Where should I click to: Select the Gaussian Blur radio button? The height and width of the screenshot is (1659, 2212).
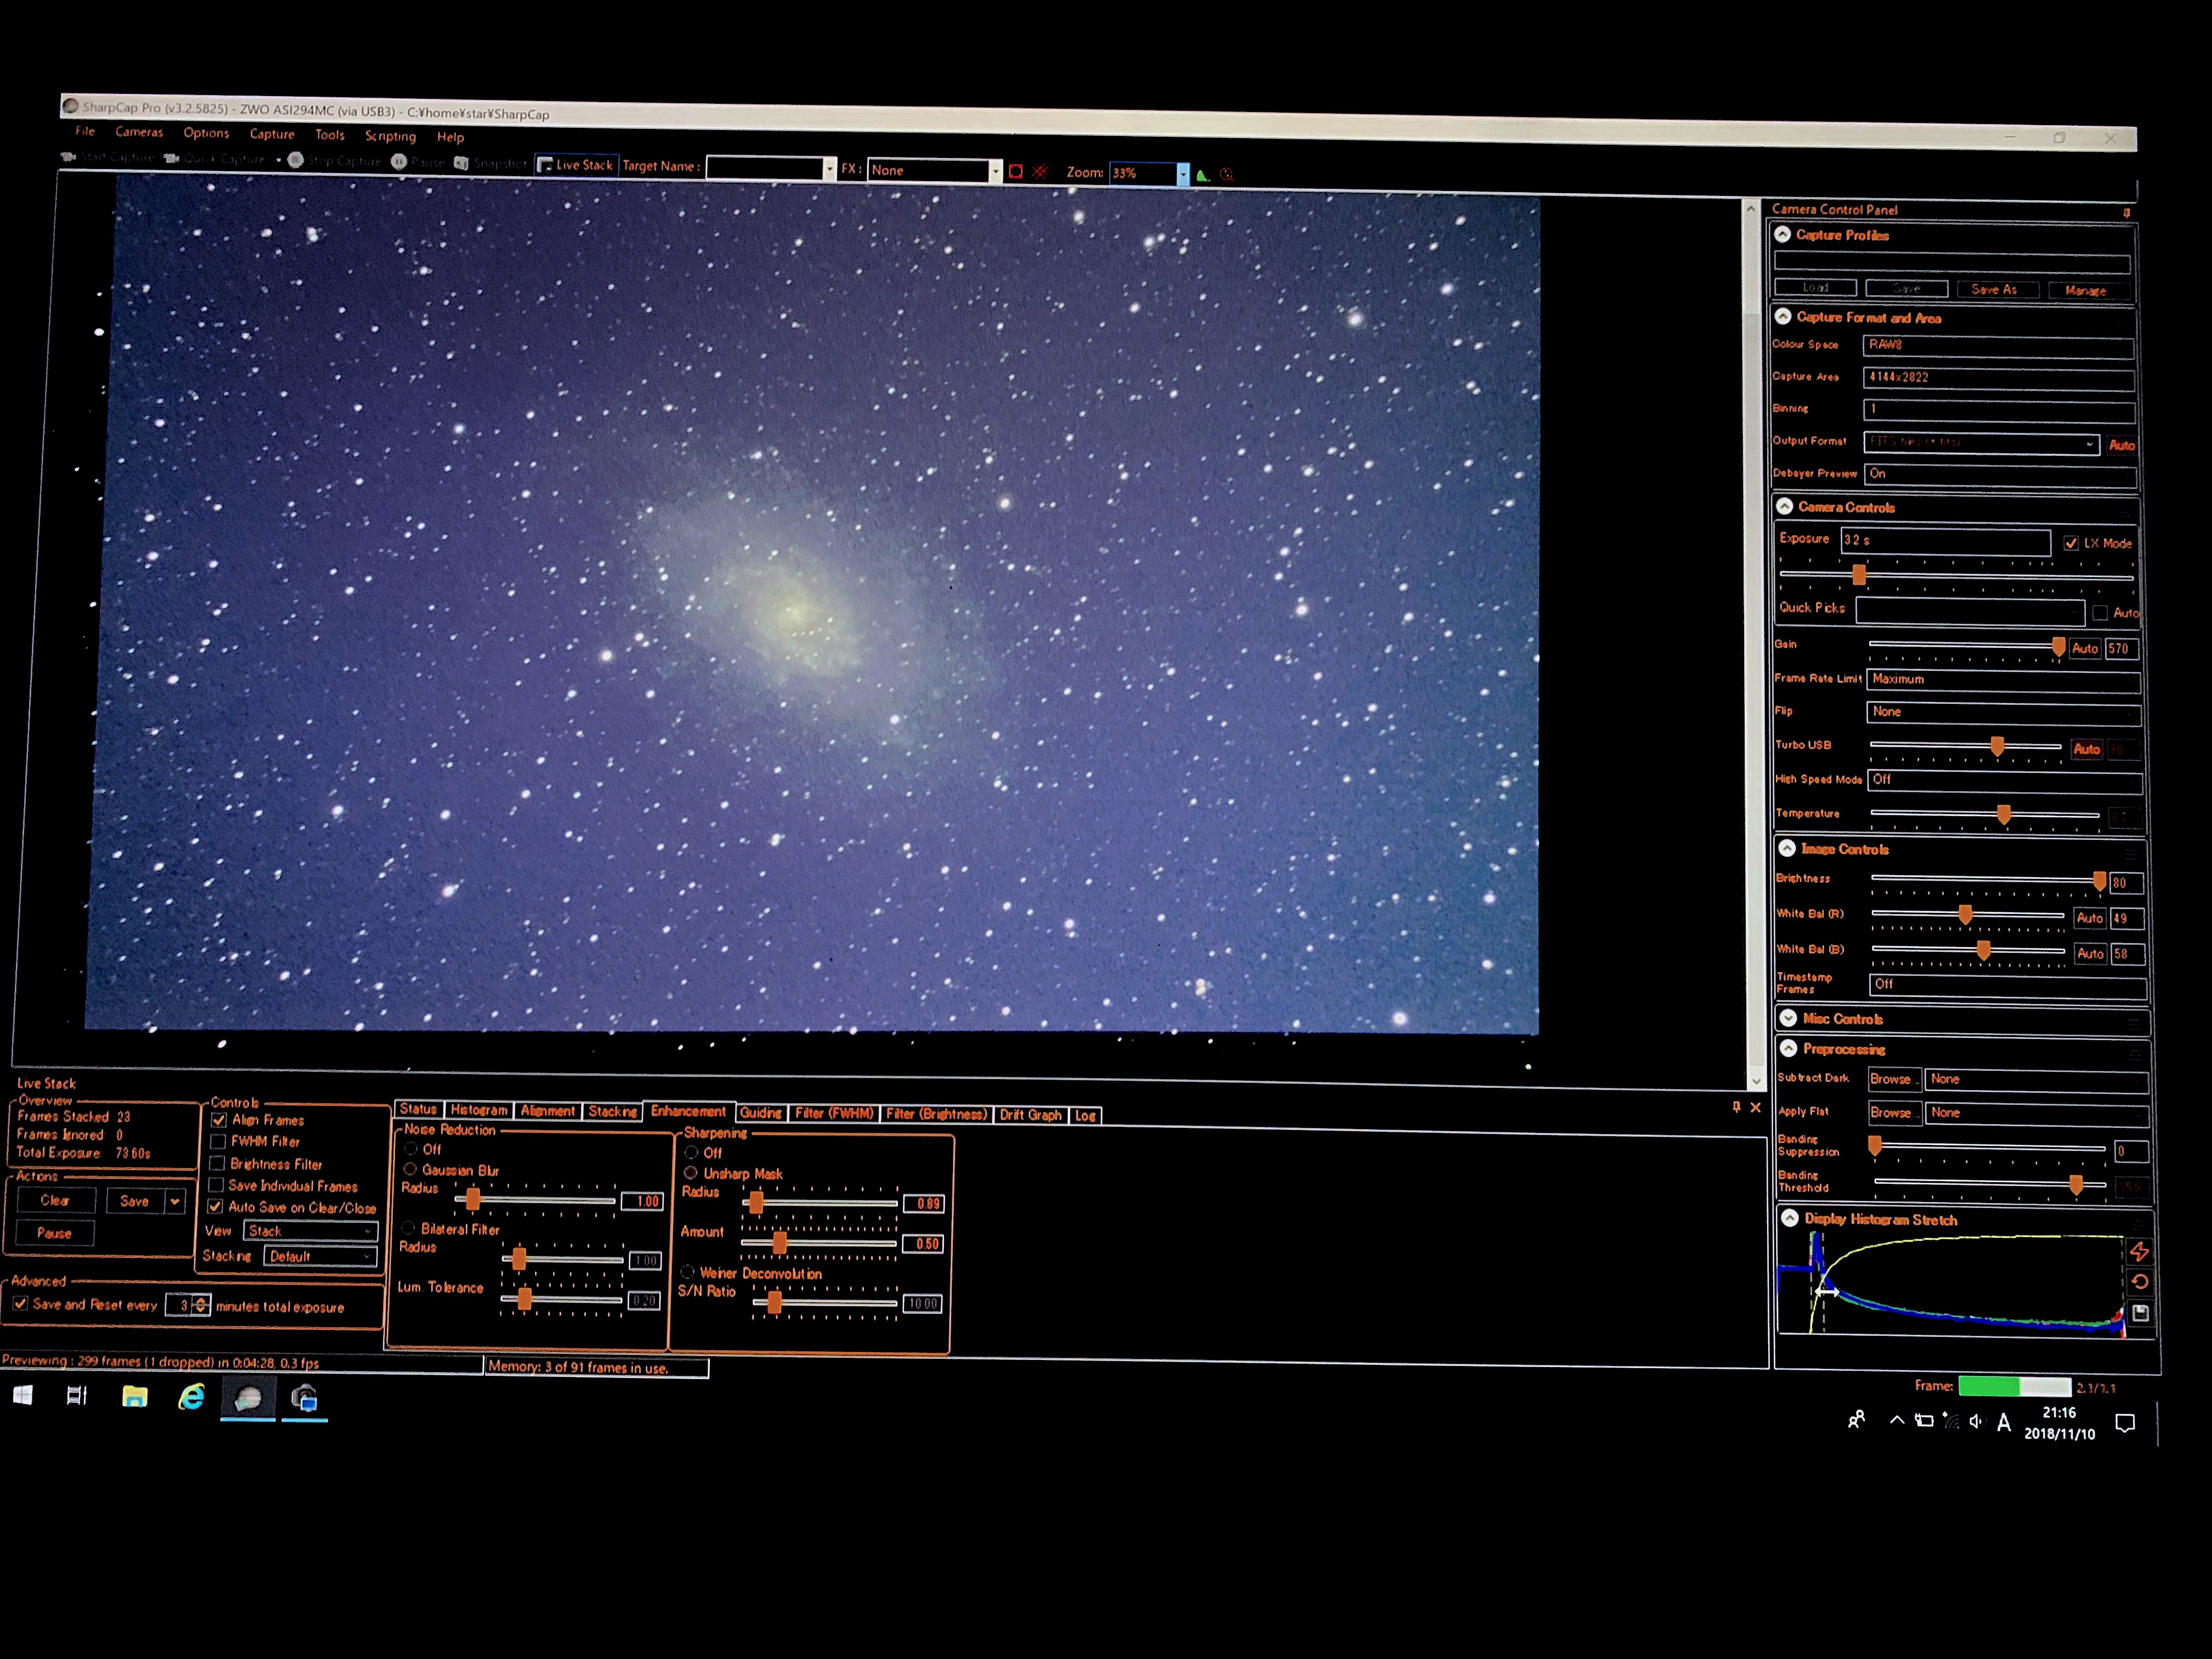point(410,1169)
